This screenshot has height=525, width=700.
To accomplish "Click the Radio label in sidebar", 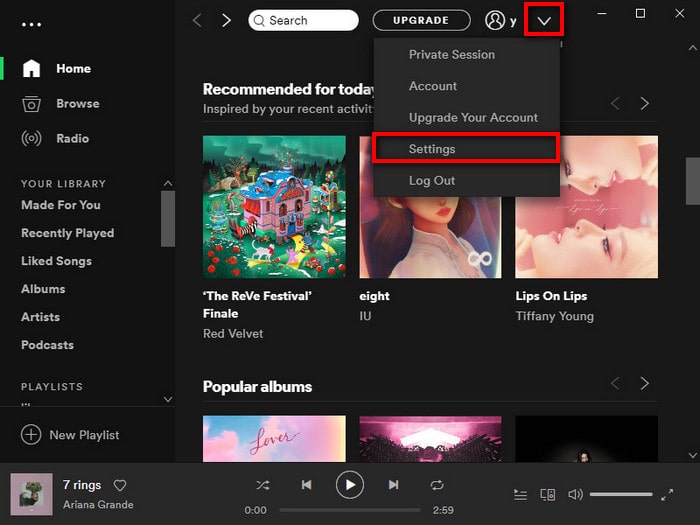I will click(72, 138).
